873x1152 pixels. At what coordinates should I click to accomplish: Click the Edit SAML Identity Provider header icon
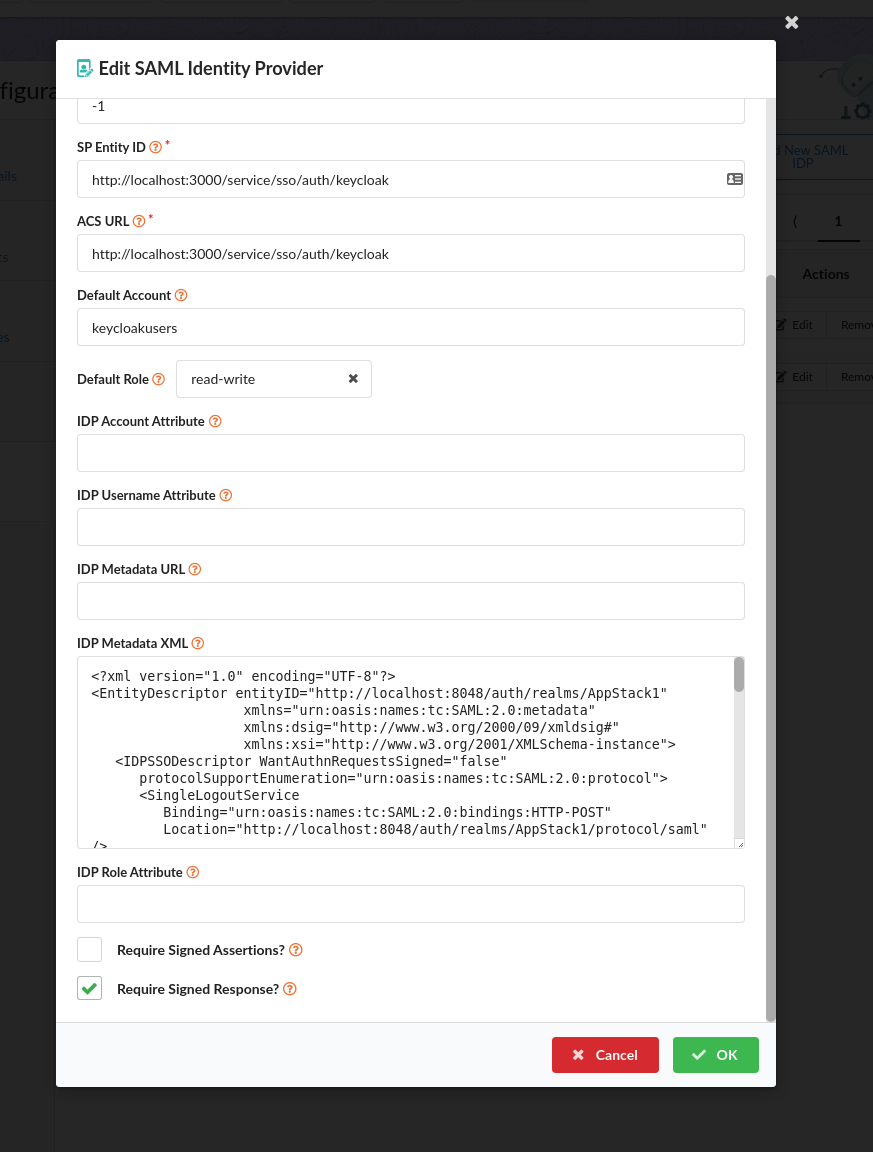tap(83, 68)
